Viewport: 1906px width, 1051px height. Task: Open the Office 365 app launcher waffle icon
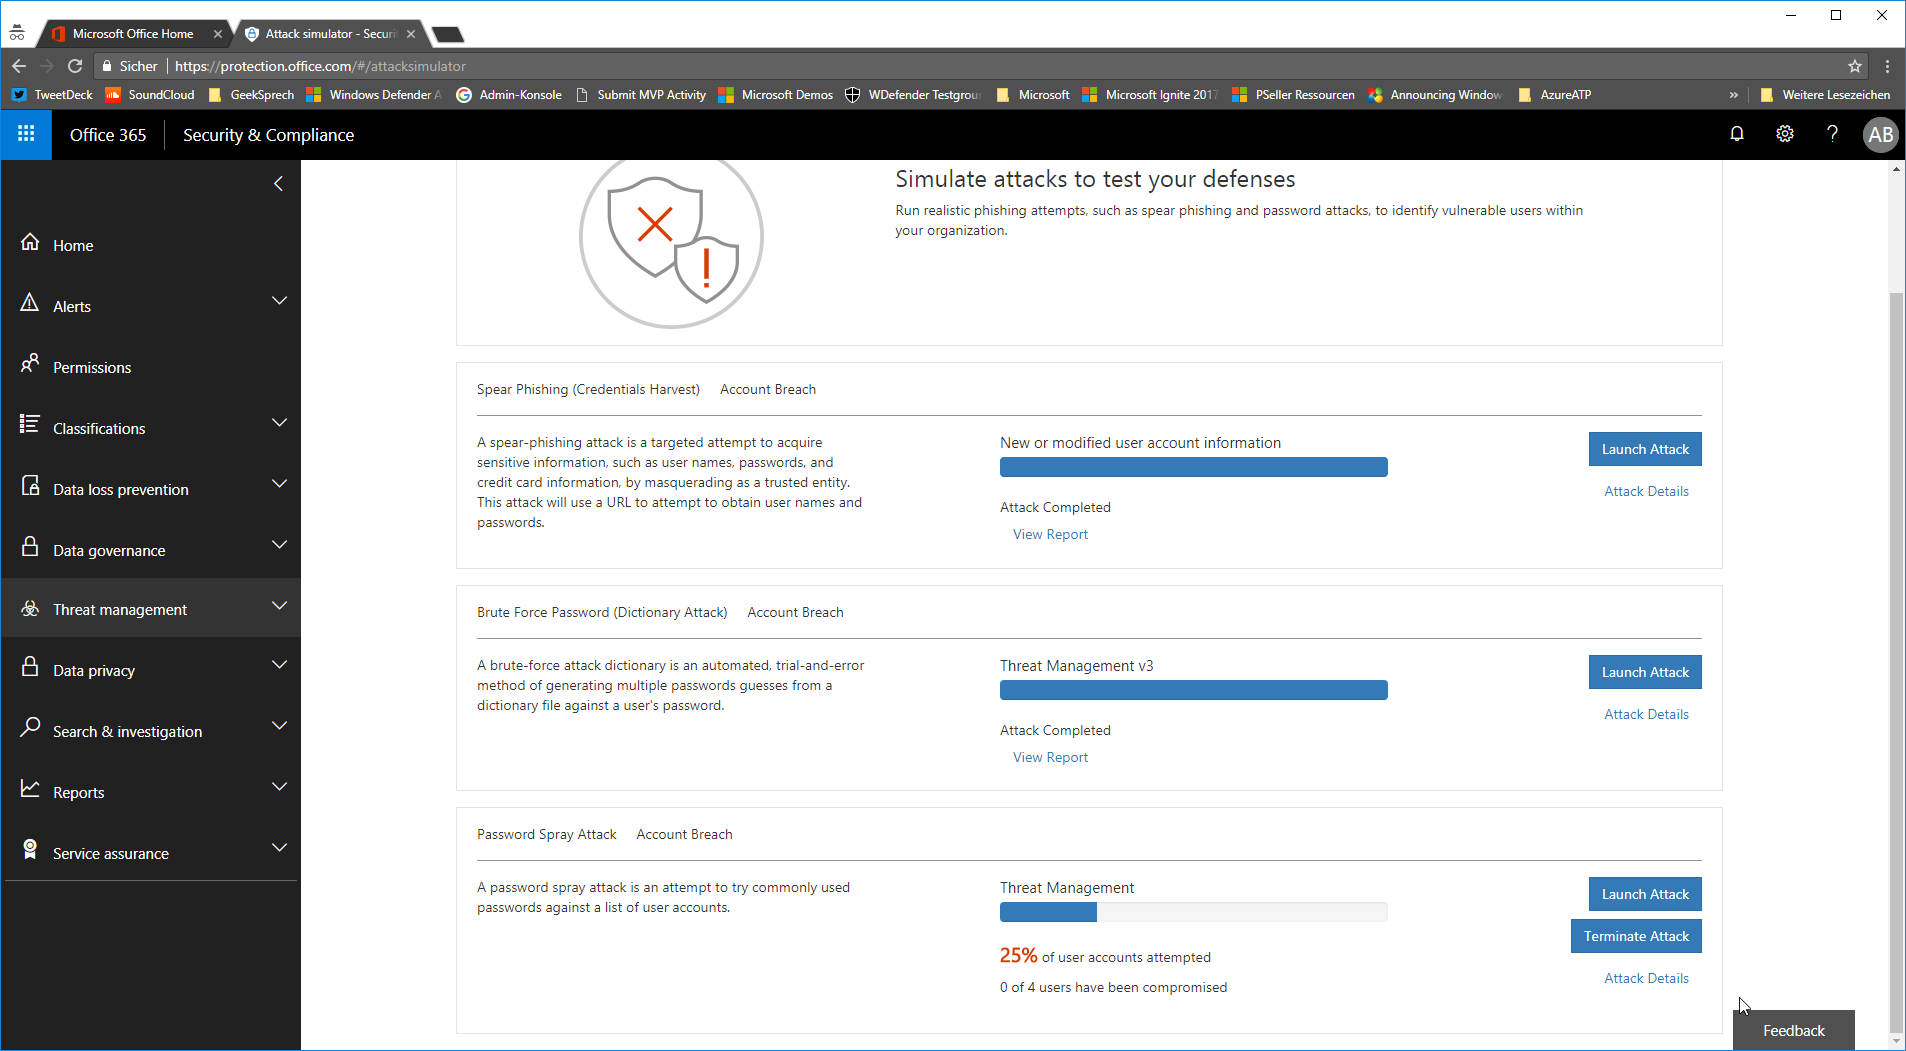tap(26, 134)
